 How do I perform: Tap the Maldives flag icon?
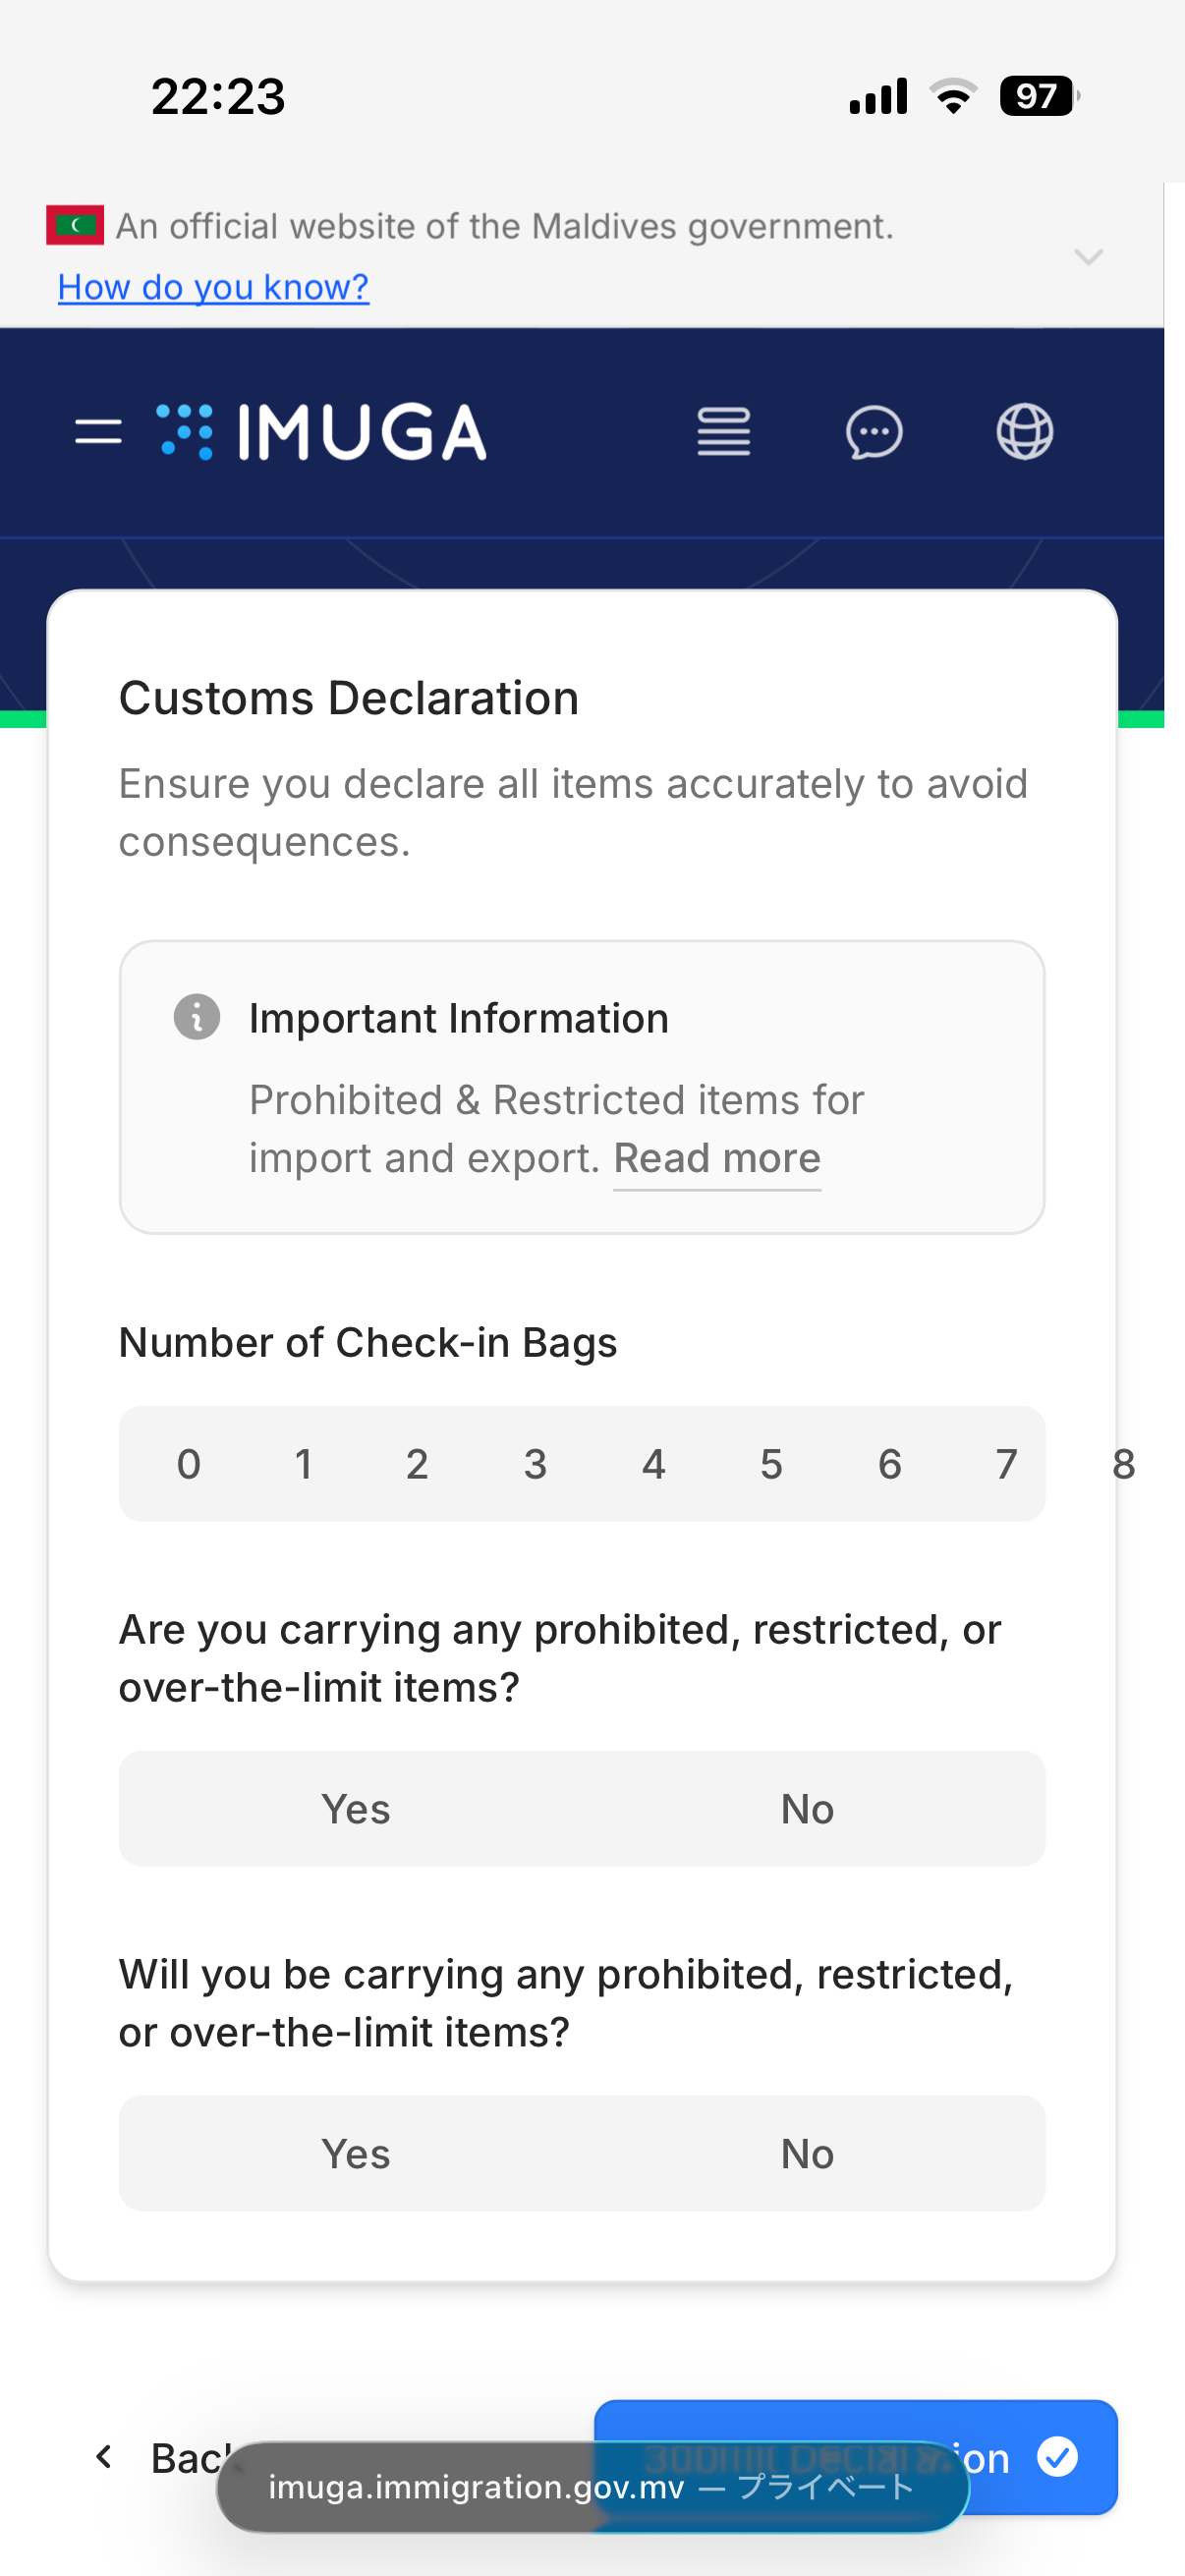[75, 226]
